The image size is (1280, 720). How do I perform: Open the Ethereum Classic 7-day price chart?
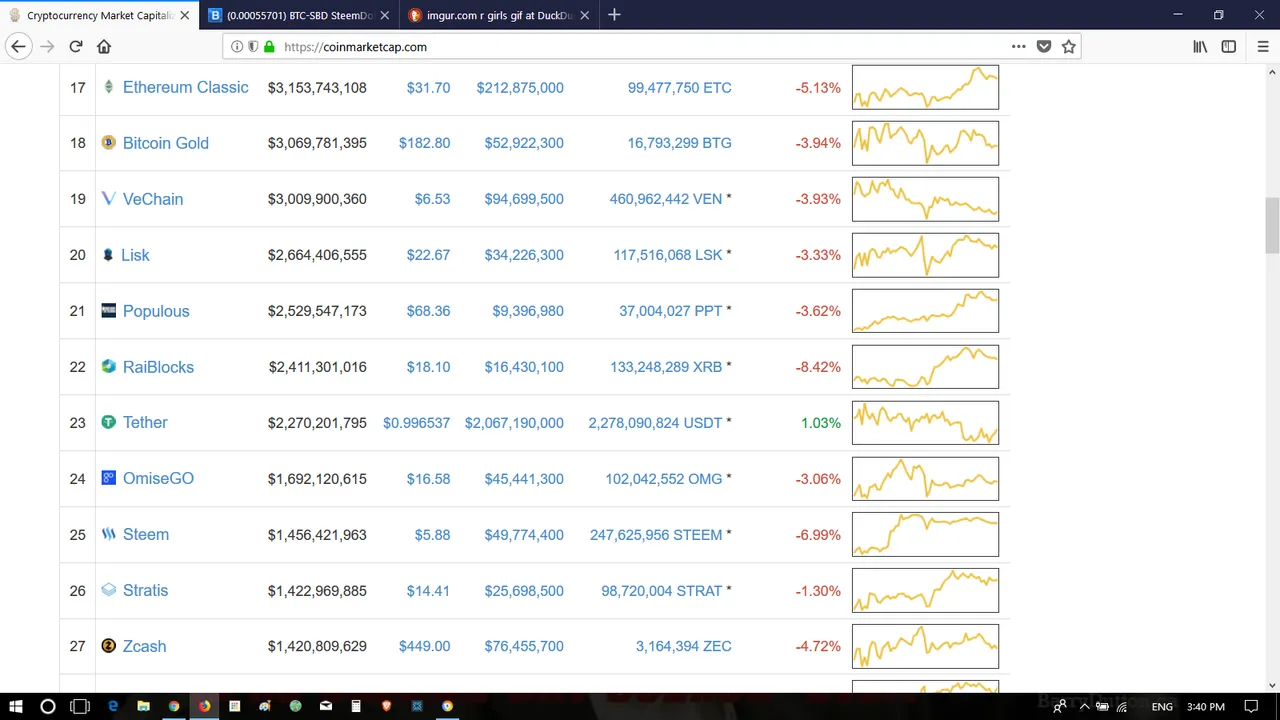click(925, 87)
